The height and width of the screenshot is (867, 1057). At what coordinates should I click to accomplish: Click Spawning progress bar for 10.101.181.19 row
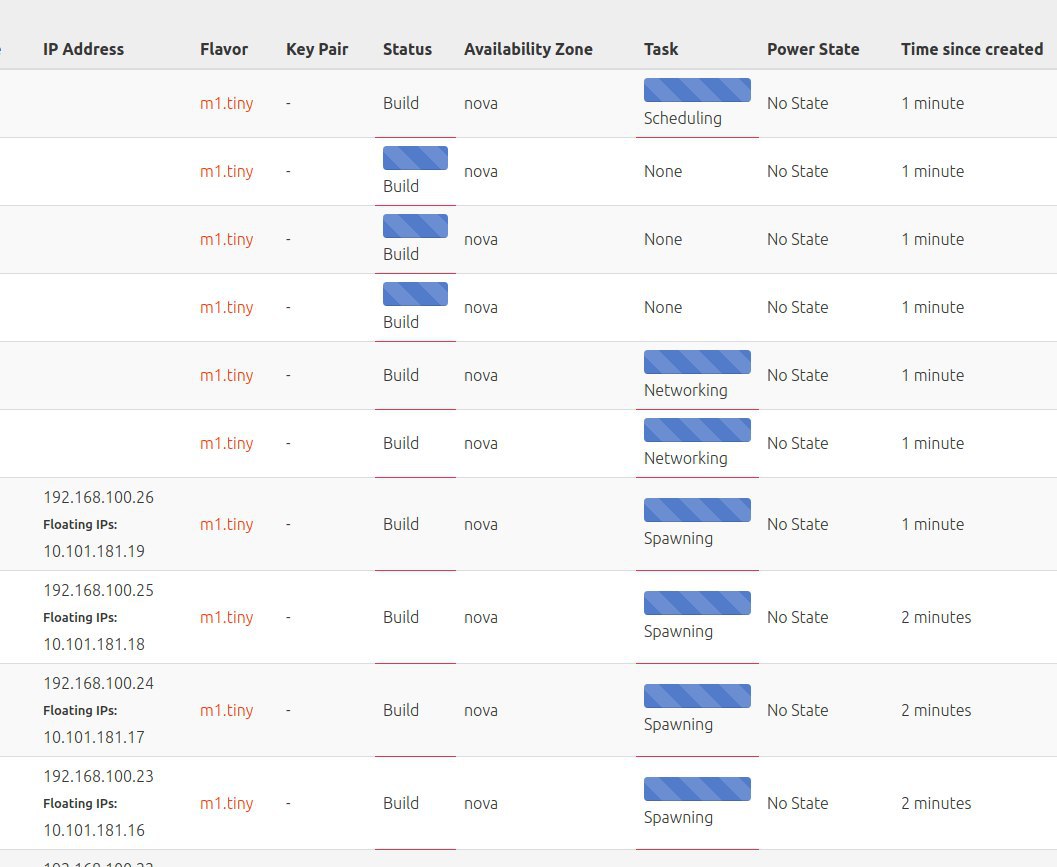(x=697, y=510)
